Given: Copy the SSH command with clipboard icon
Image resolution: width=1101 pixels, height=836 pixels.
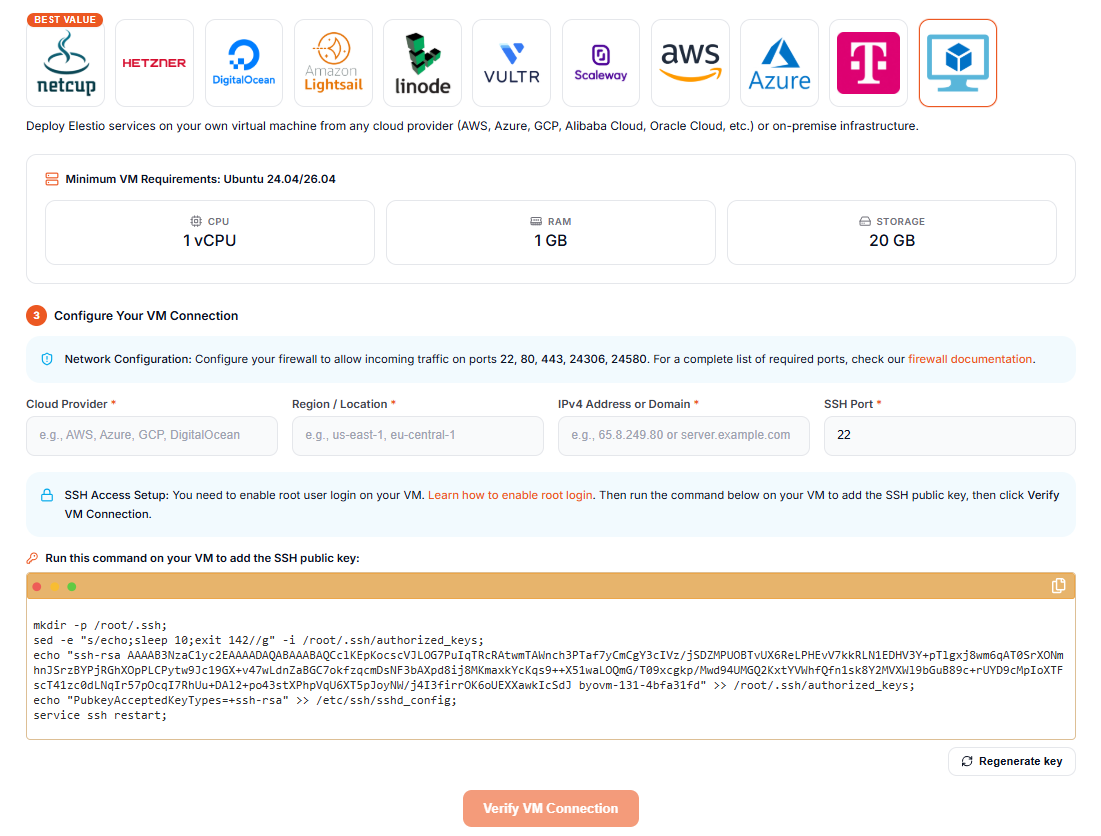Looking at the screenshot, I should [1058, 585].
